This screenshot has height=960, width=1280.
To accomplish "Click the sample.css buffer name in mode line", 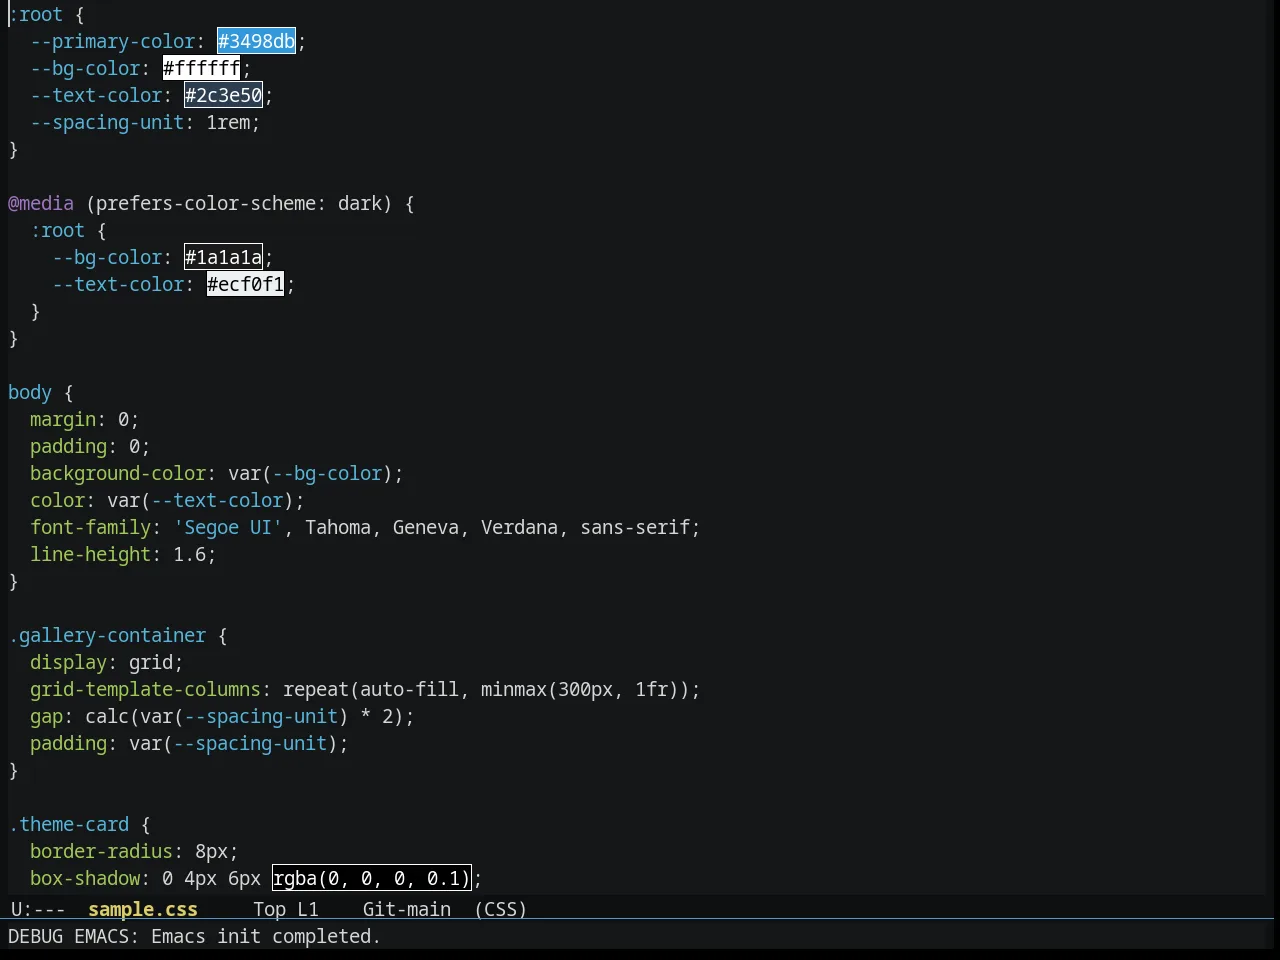I will click(x=143, y=909).
